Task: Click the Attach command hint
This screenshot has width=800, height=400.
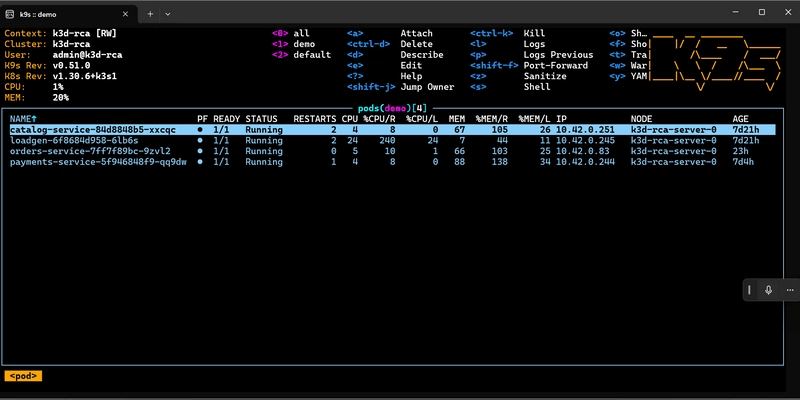Action: pyautogui.click(x=416, y=33)
